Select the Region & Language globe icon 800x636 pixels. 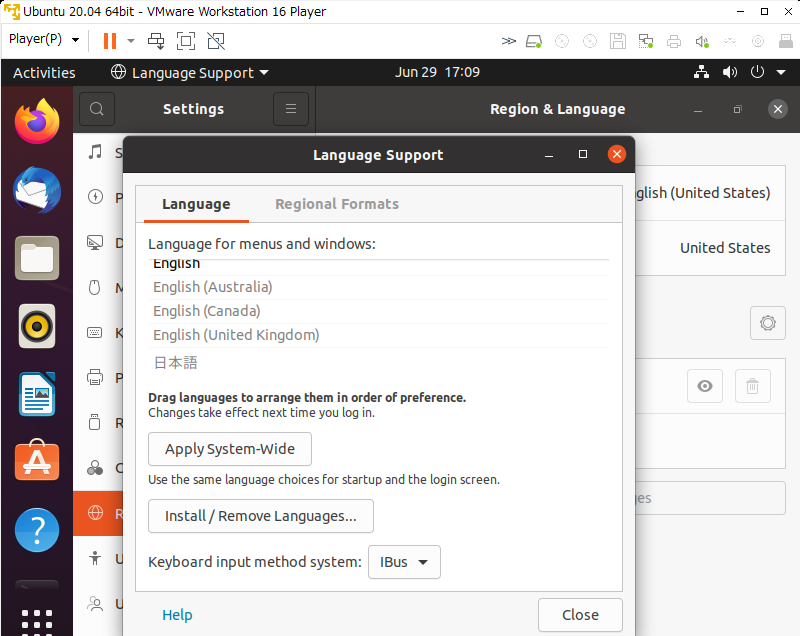click(x=95, y=513)
